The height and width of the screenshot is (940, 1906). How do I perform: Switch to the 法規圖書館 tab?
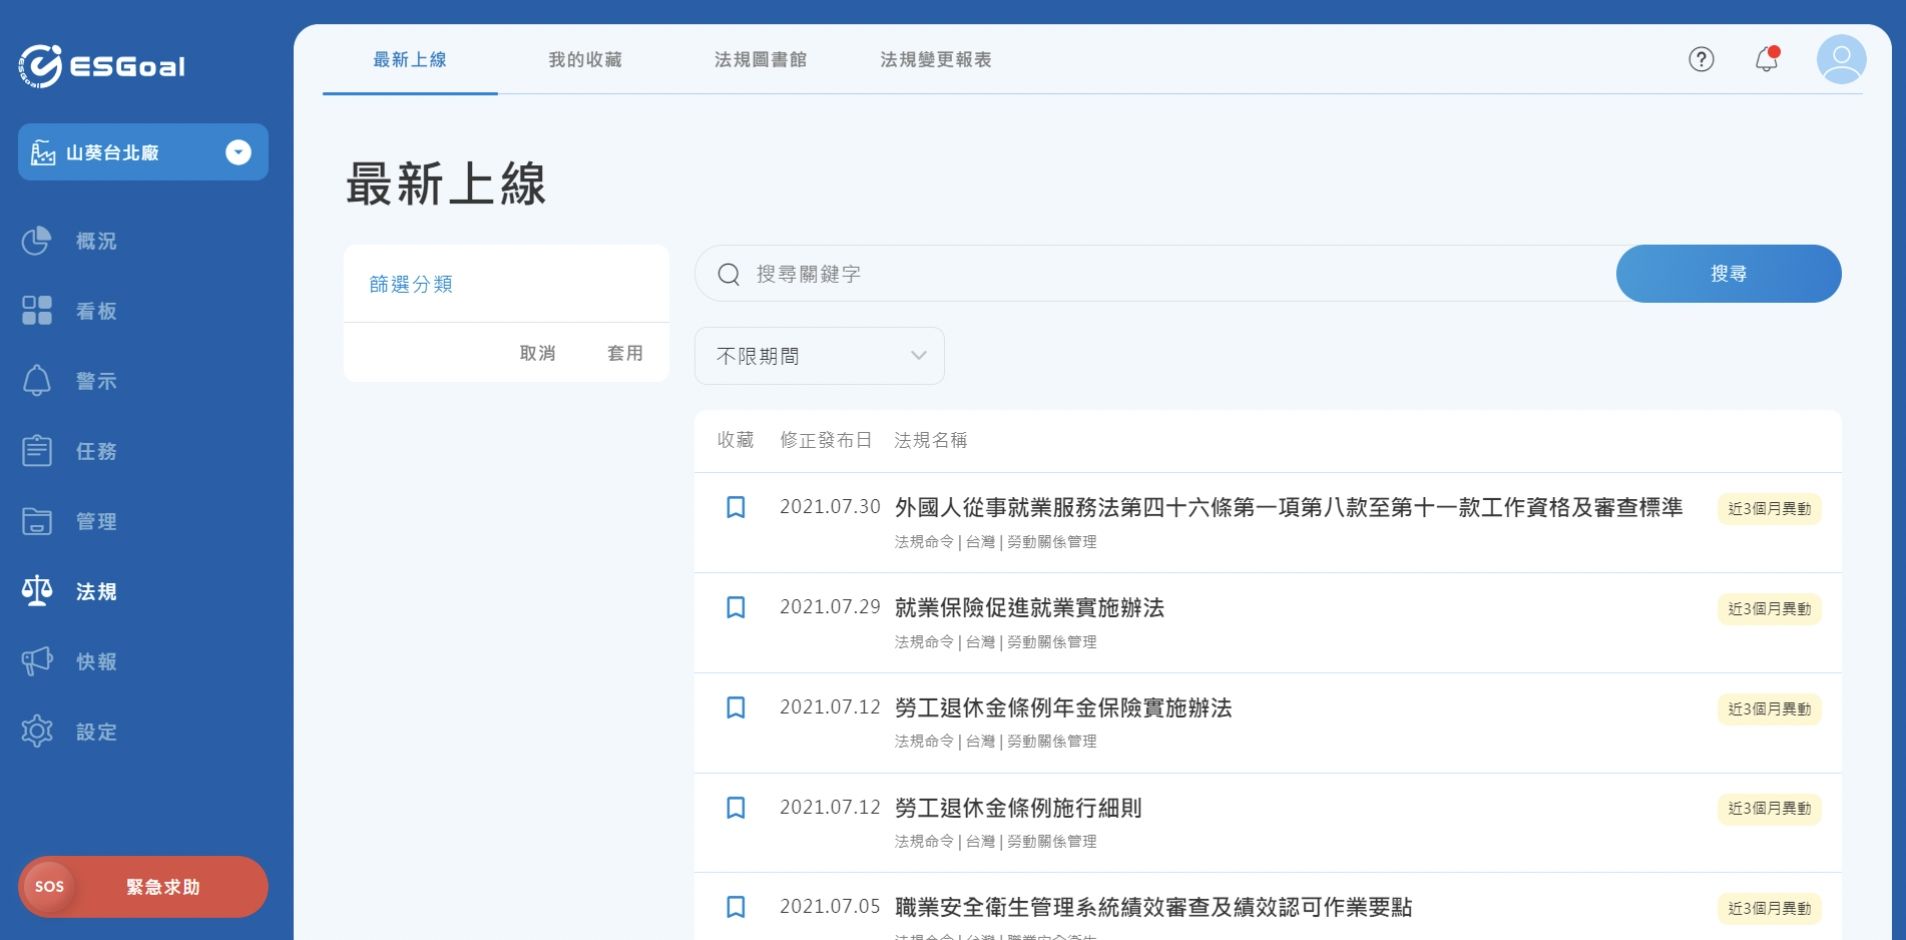(x=760, y=60)
